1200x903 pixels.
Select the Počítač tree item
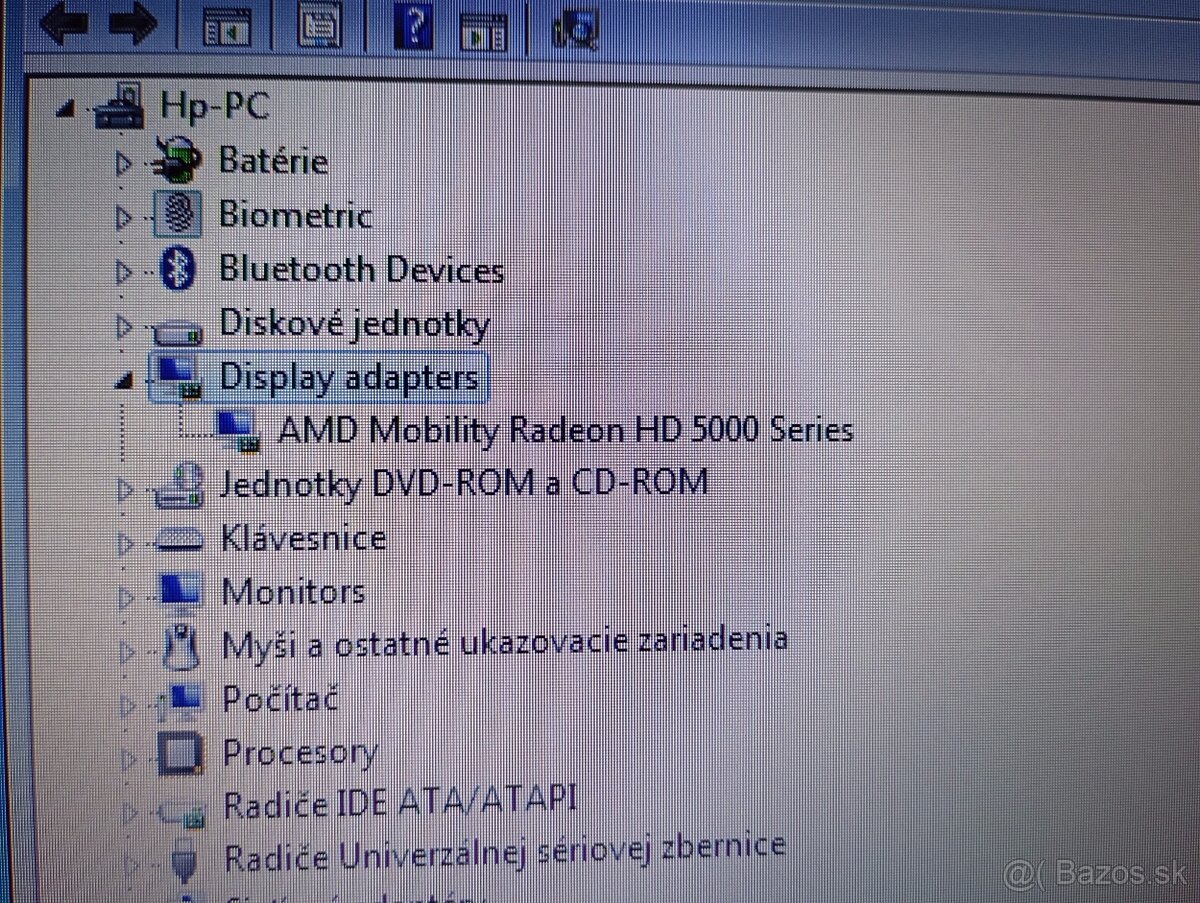280,698
